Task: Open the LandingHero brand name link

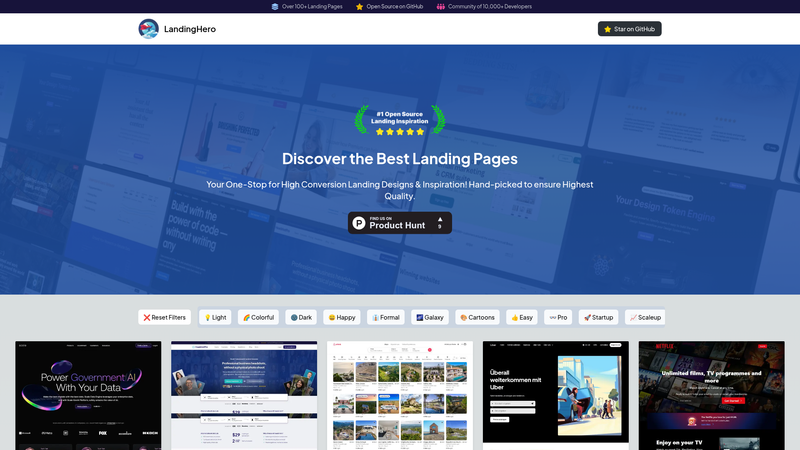Action: (190, 29)
